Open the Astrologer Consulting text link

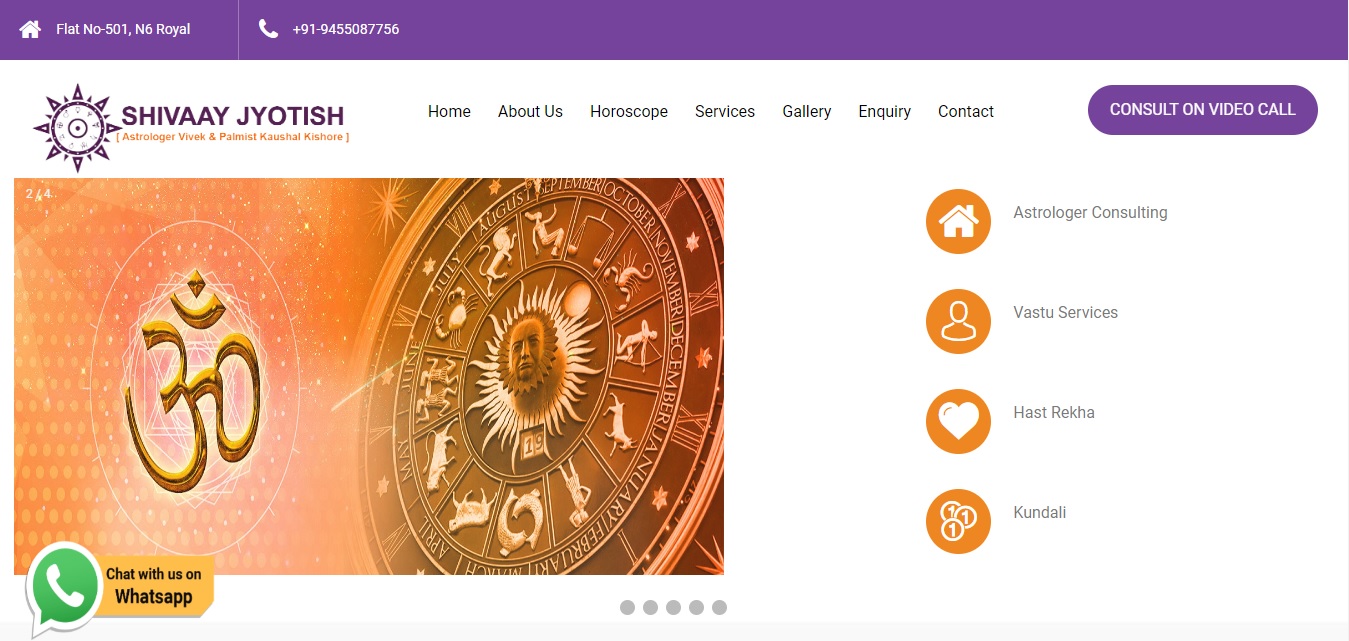click(x=1090, y=212)
